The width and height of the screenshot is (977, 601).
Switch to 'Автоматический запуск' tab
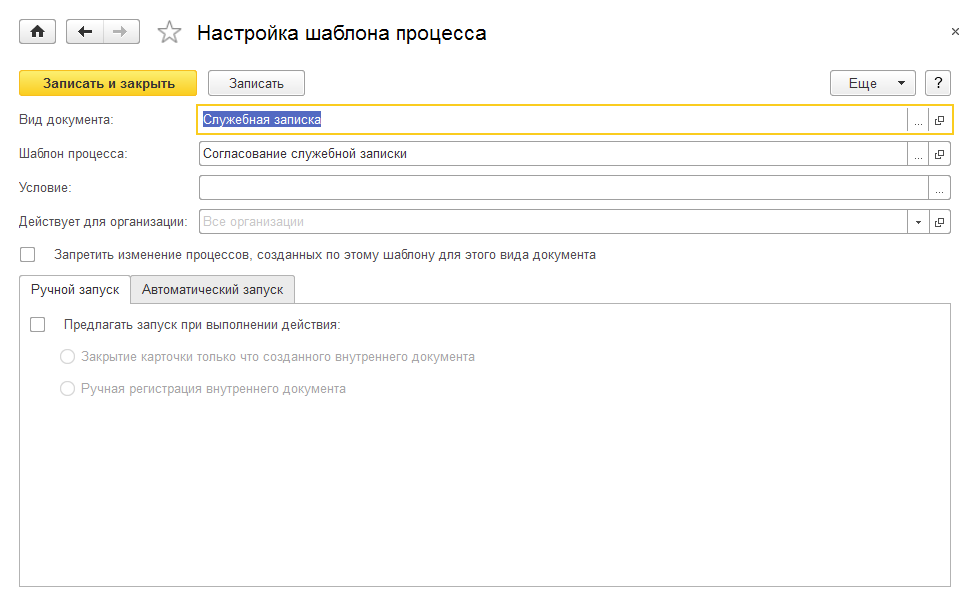pos(212,289)
